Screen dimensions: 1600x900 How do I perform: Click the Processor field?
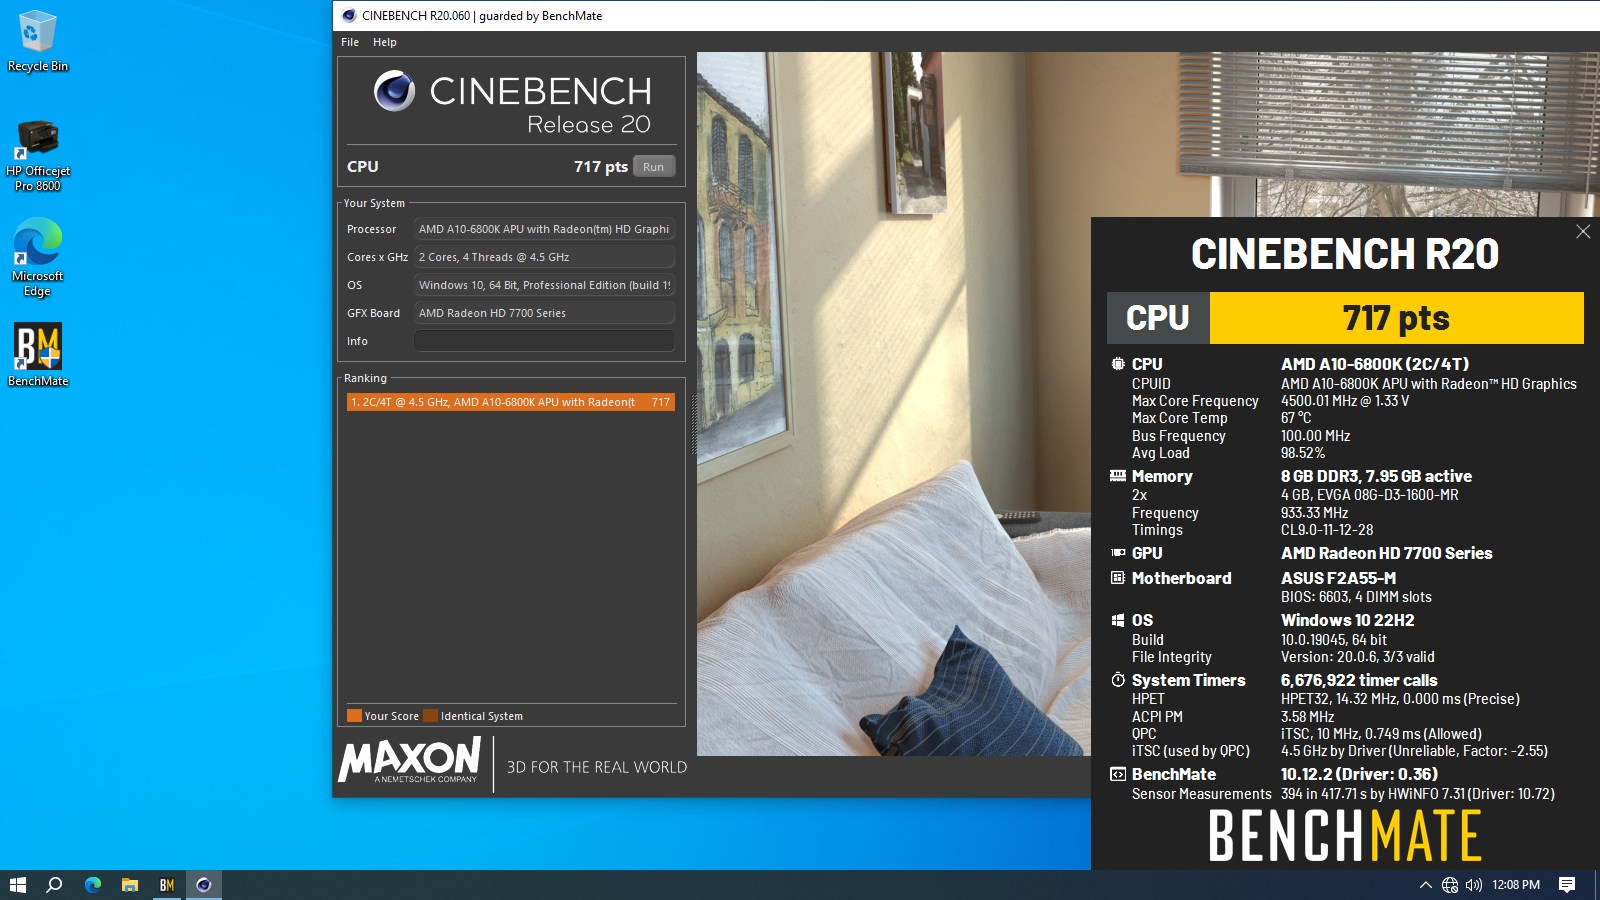tap(544, 229)
